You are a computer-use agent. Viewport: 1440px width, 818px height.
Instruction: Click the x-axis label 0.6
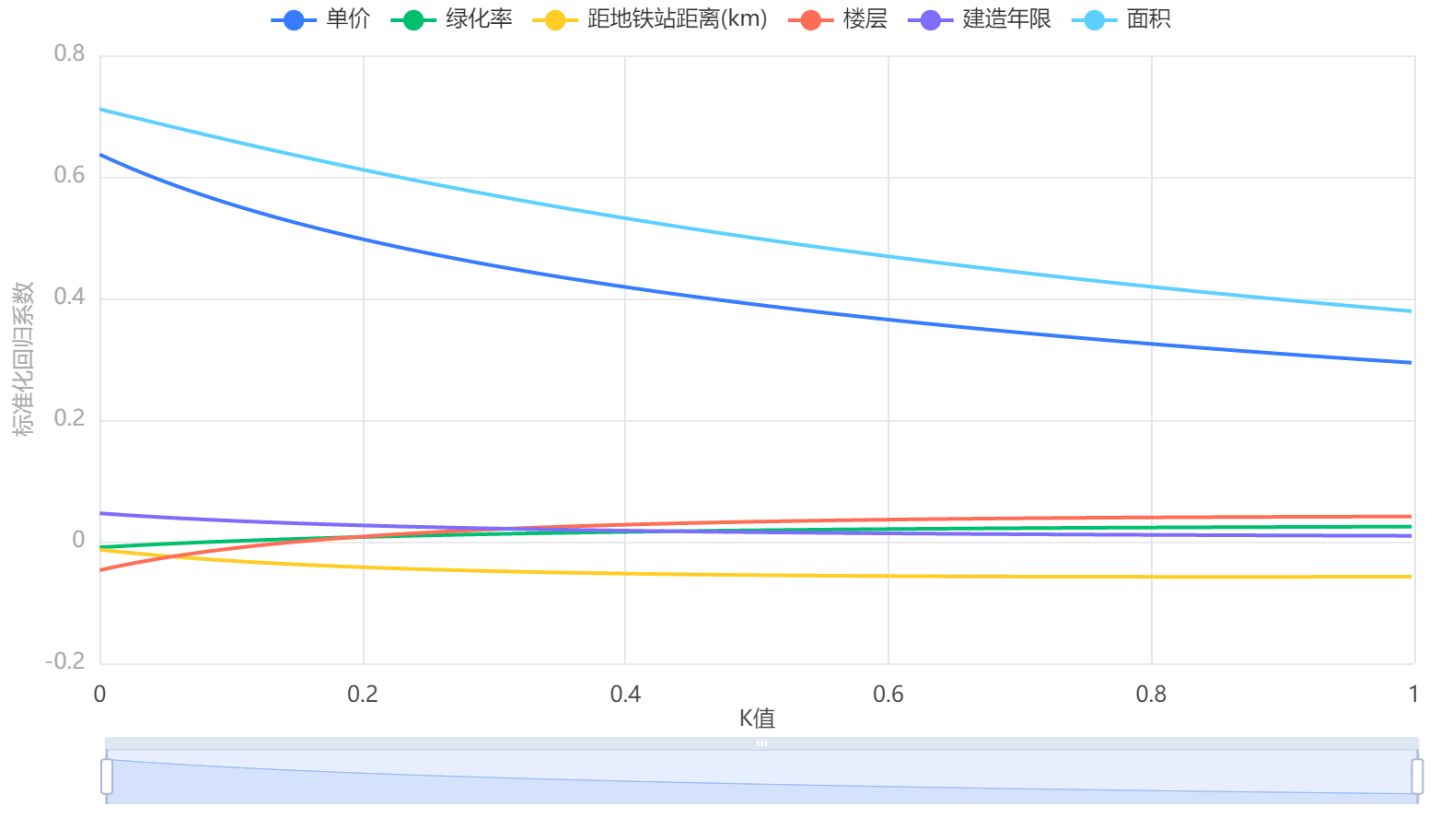tap(888, 694)
